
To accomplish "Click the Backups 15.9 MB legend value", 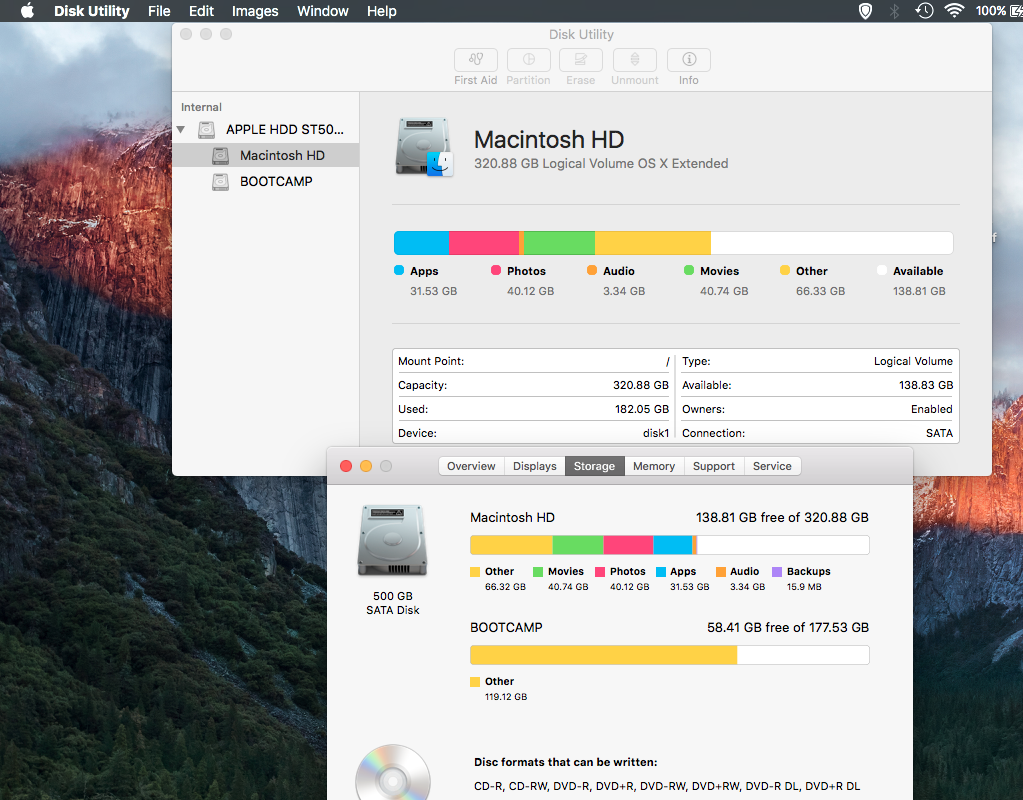I will point(804,587).
